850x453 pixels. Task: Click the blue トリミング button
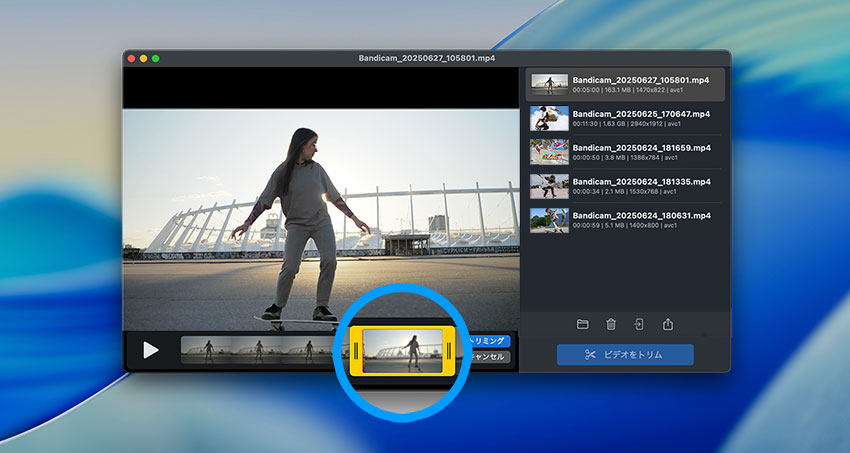(x=488, y=341)
